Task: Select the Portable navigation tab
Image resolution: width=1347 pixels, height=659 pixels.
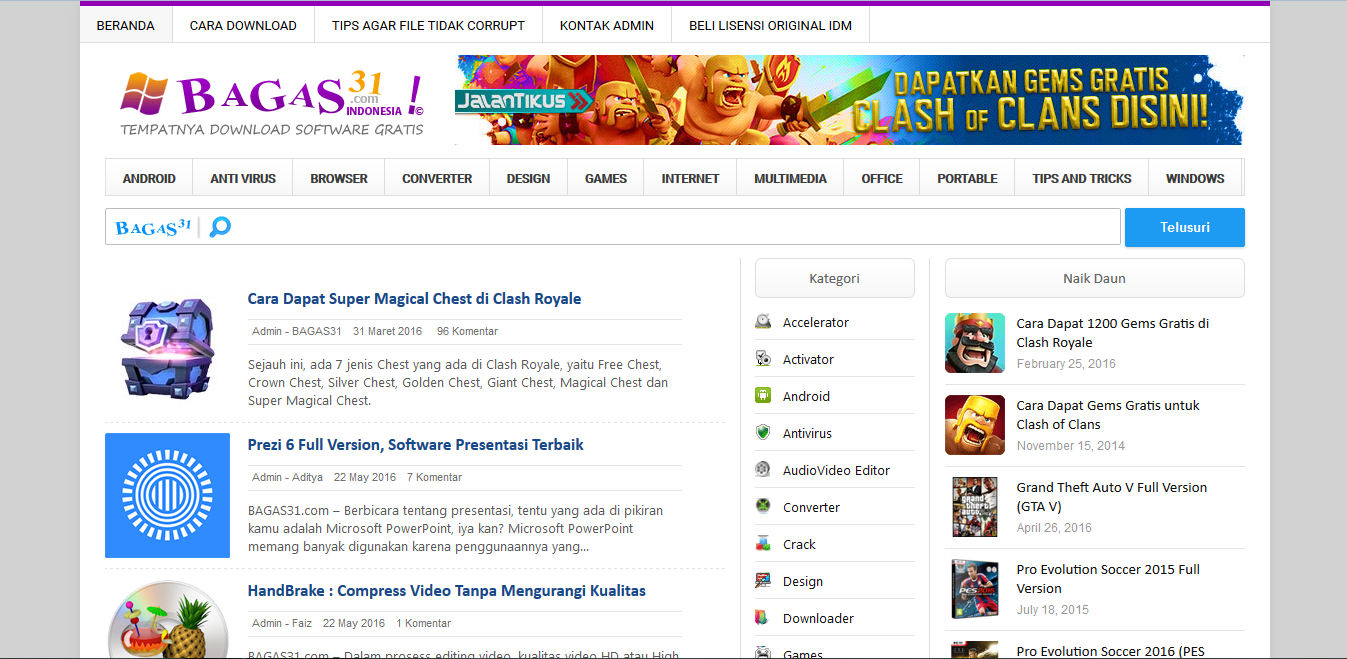Action: click(x=967, y=178)
